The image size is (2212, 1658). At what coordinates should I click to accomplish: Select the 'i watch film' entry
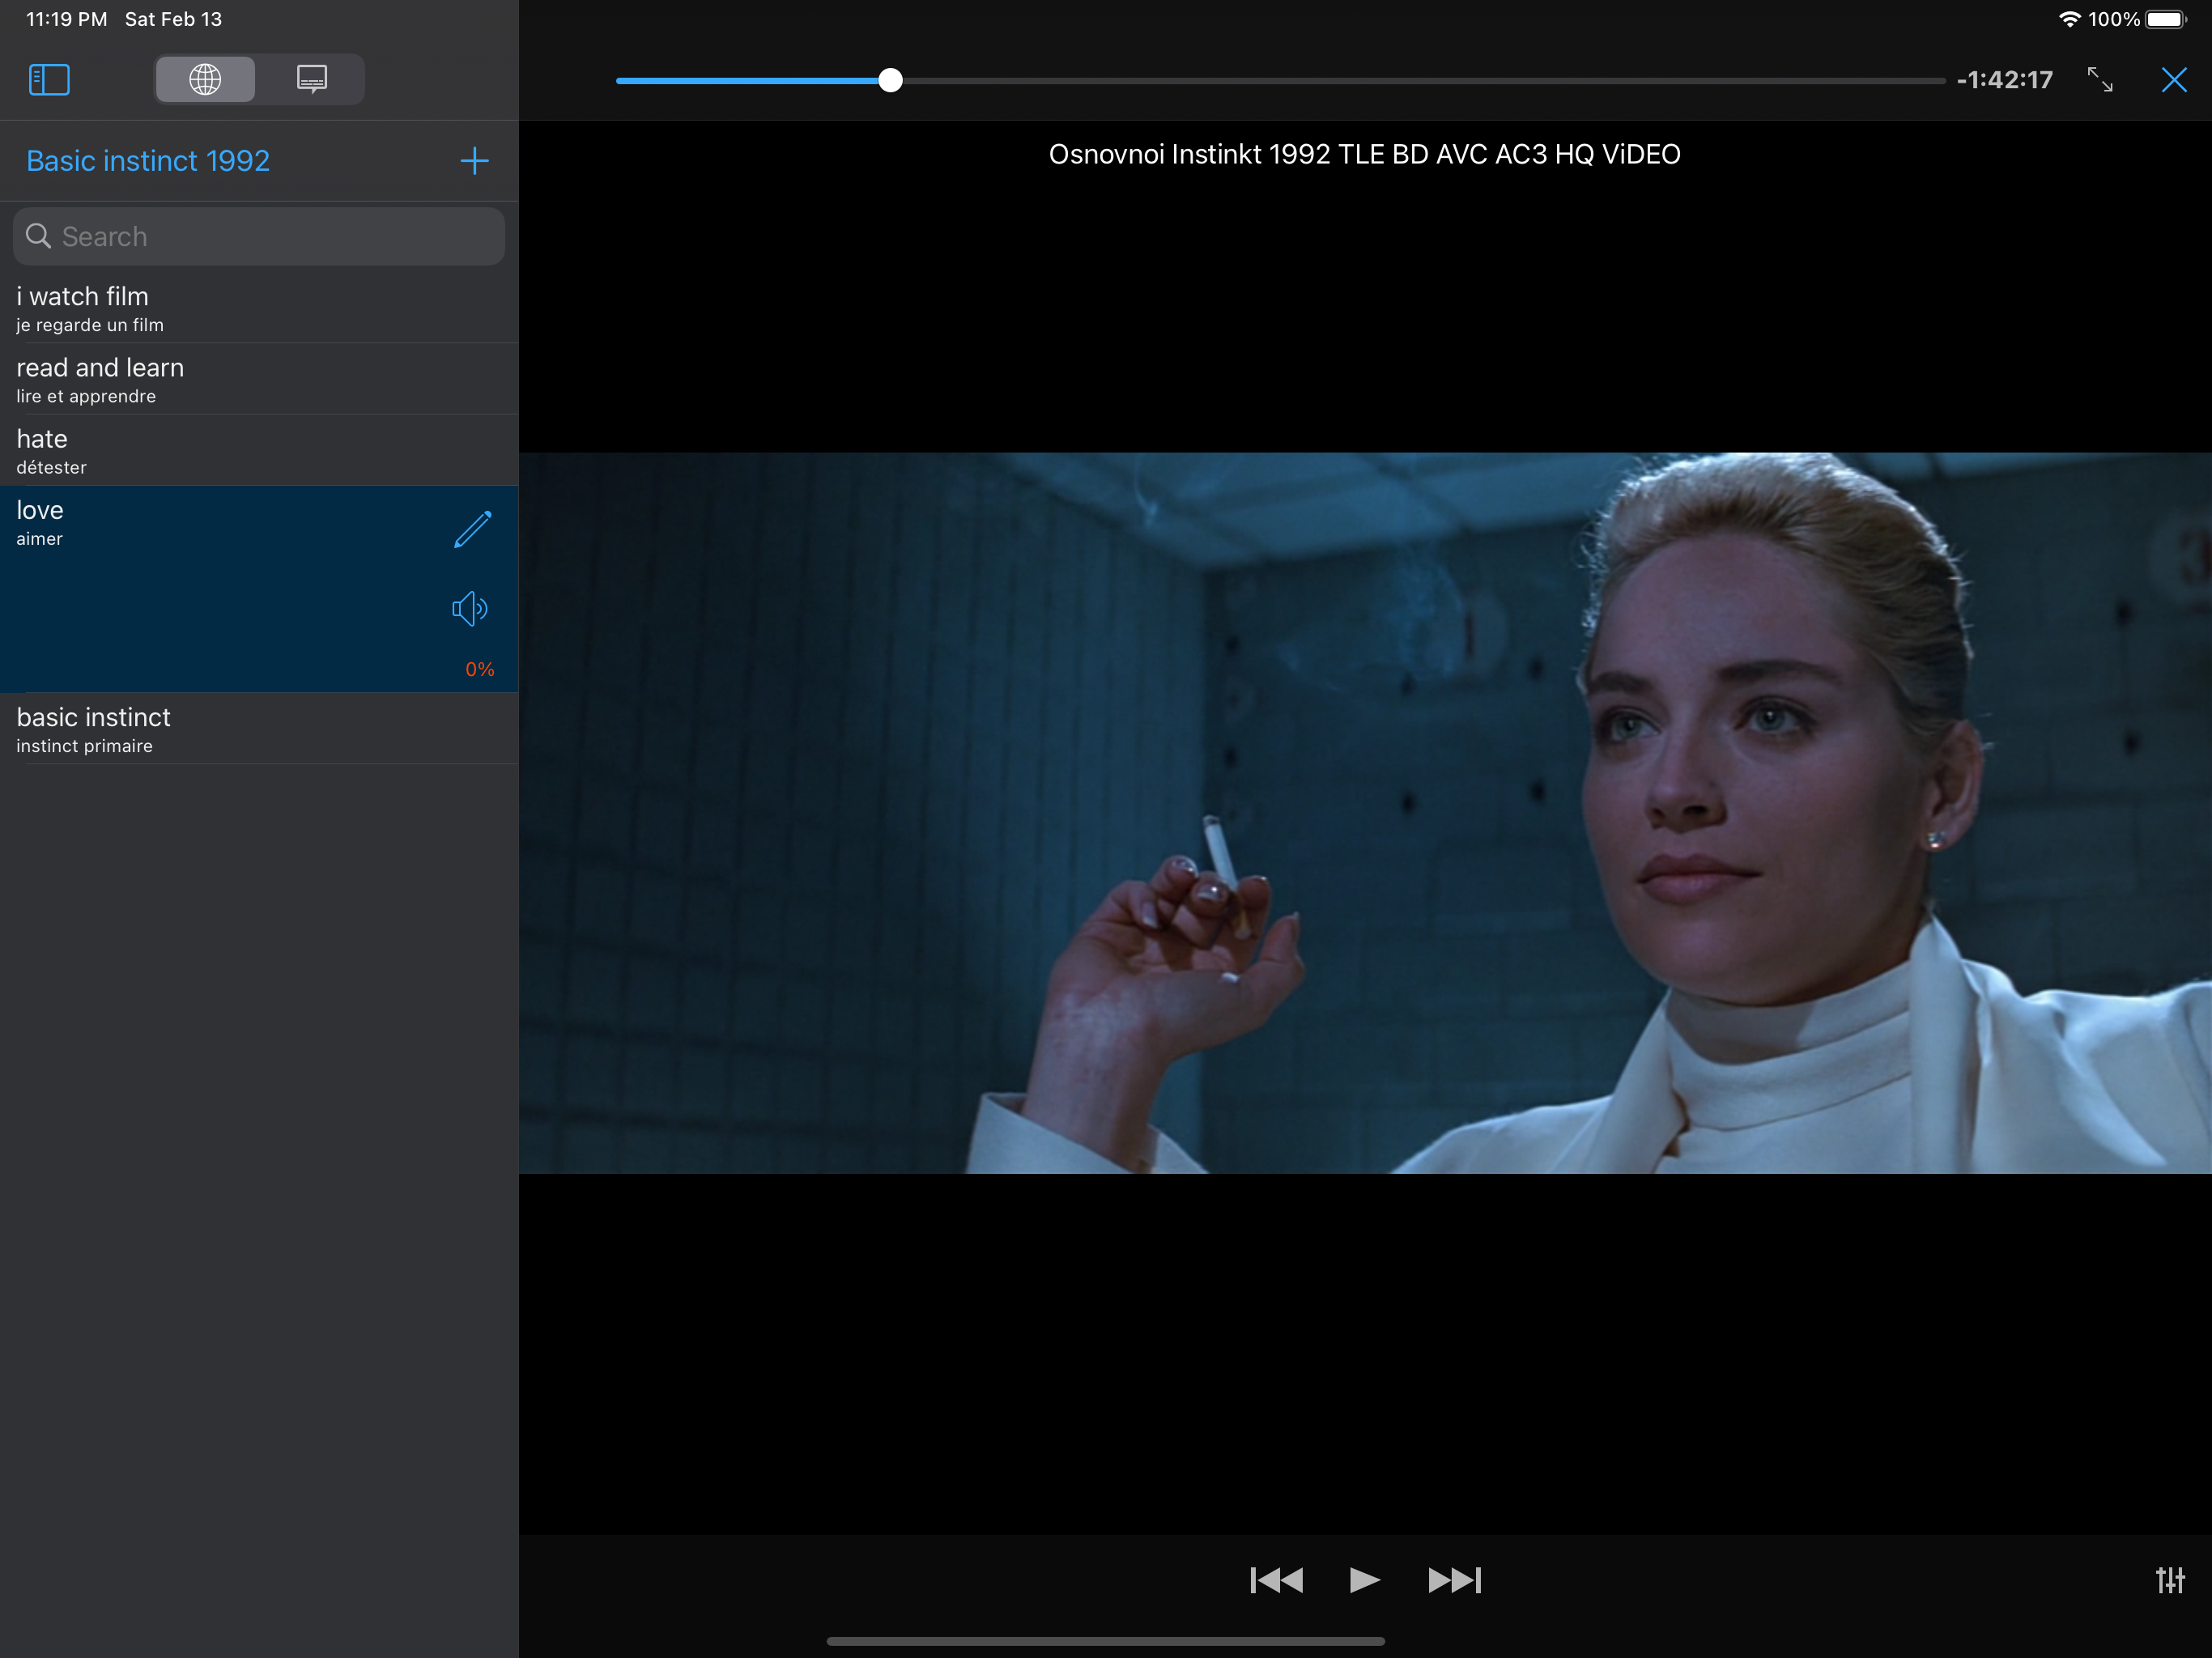[x=258, y=308]
